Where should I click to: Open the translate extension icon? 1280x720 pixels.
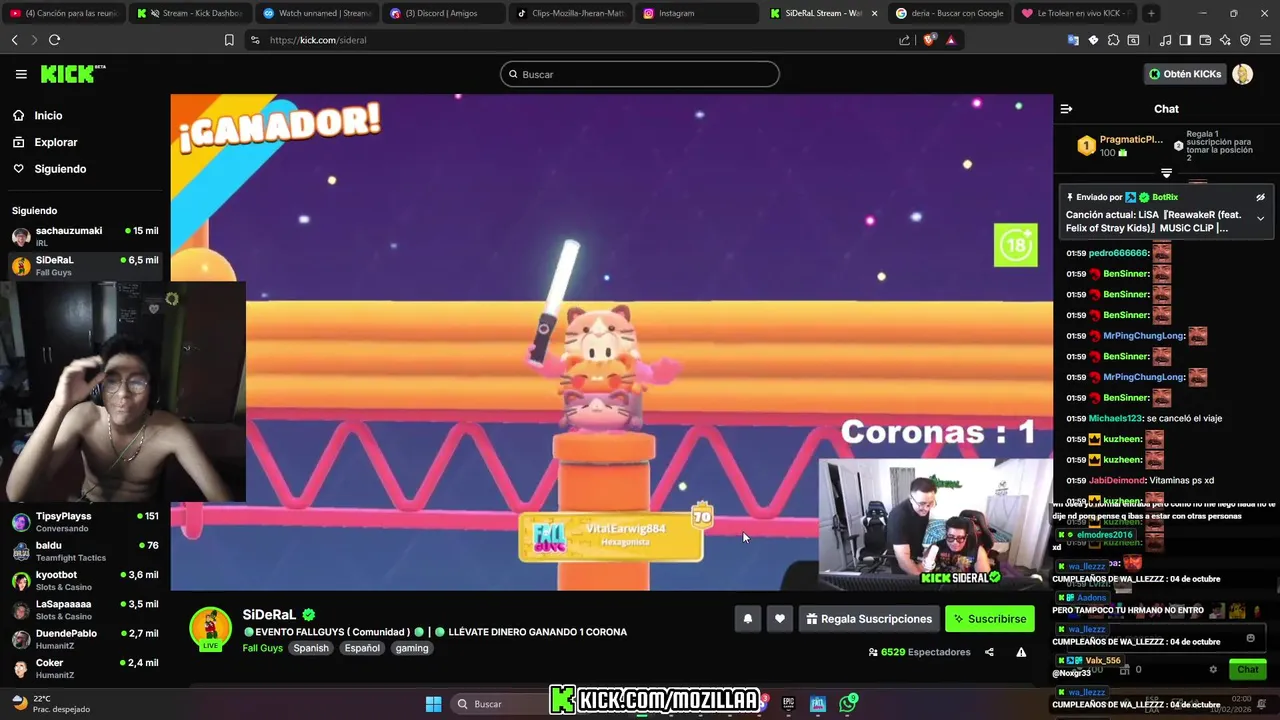pos(1073,40)
